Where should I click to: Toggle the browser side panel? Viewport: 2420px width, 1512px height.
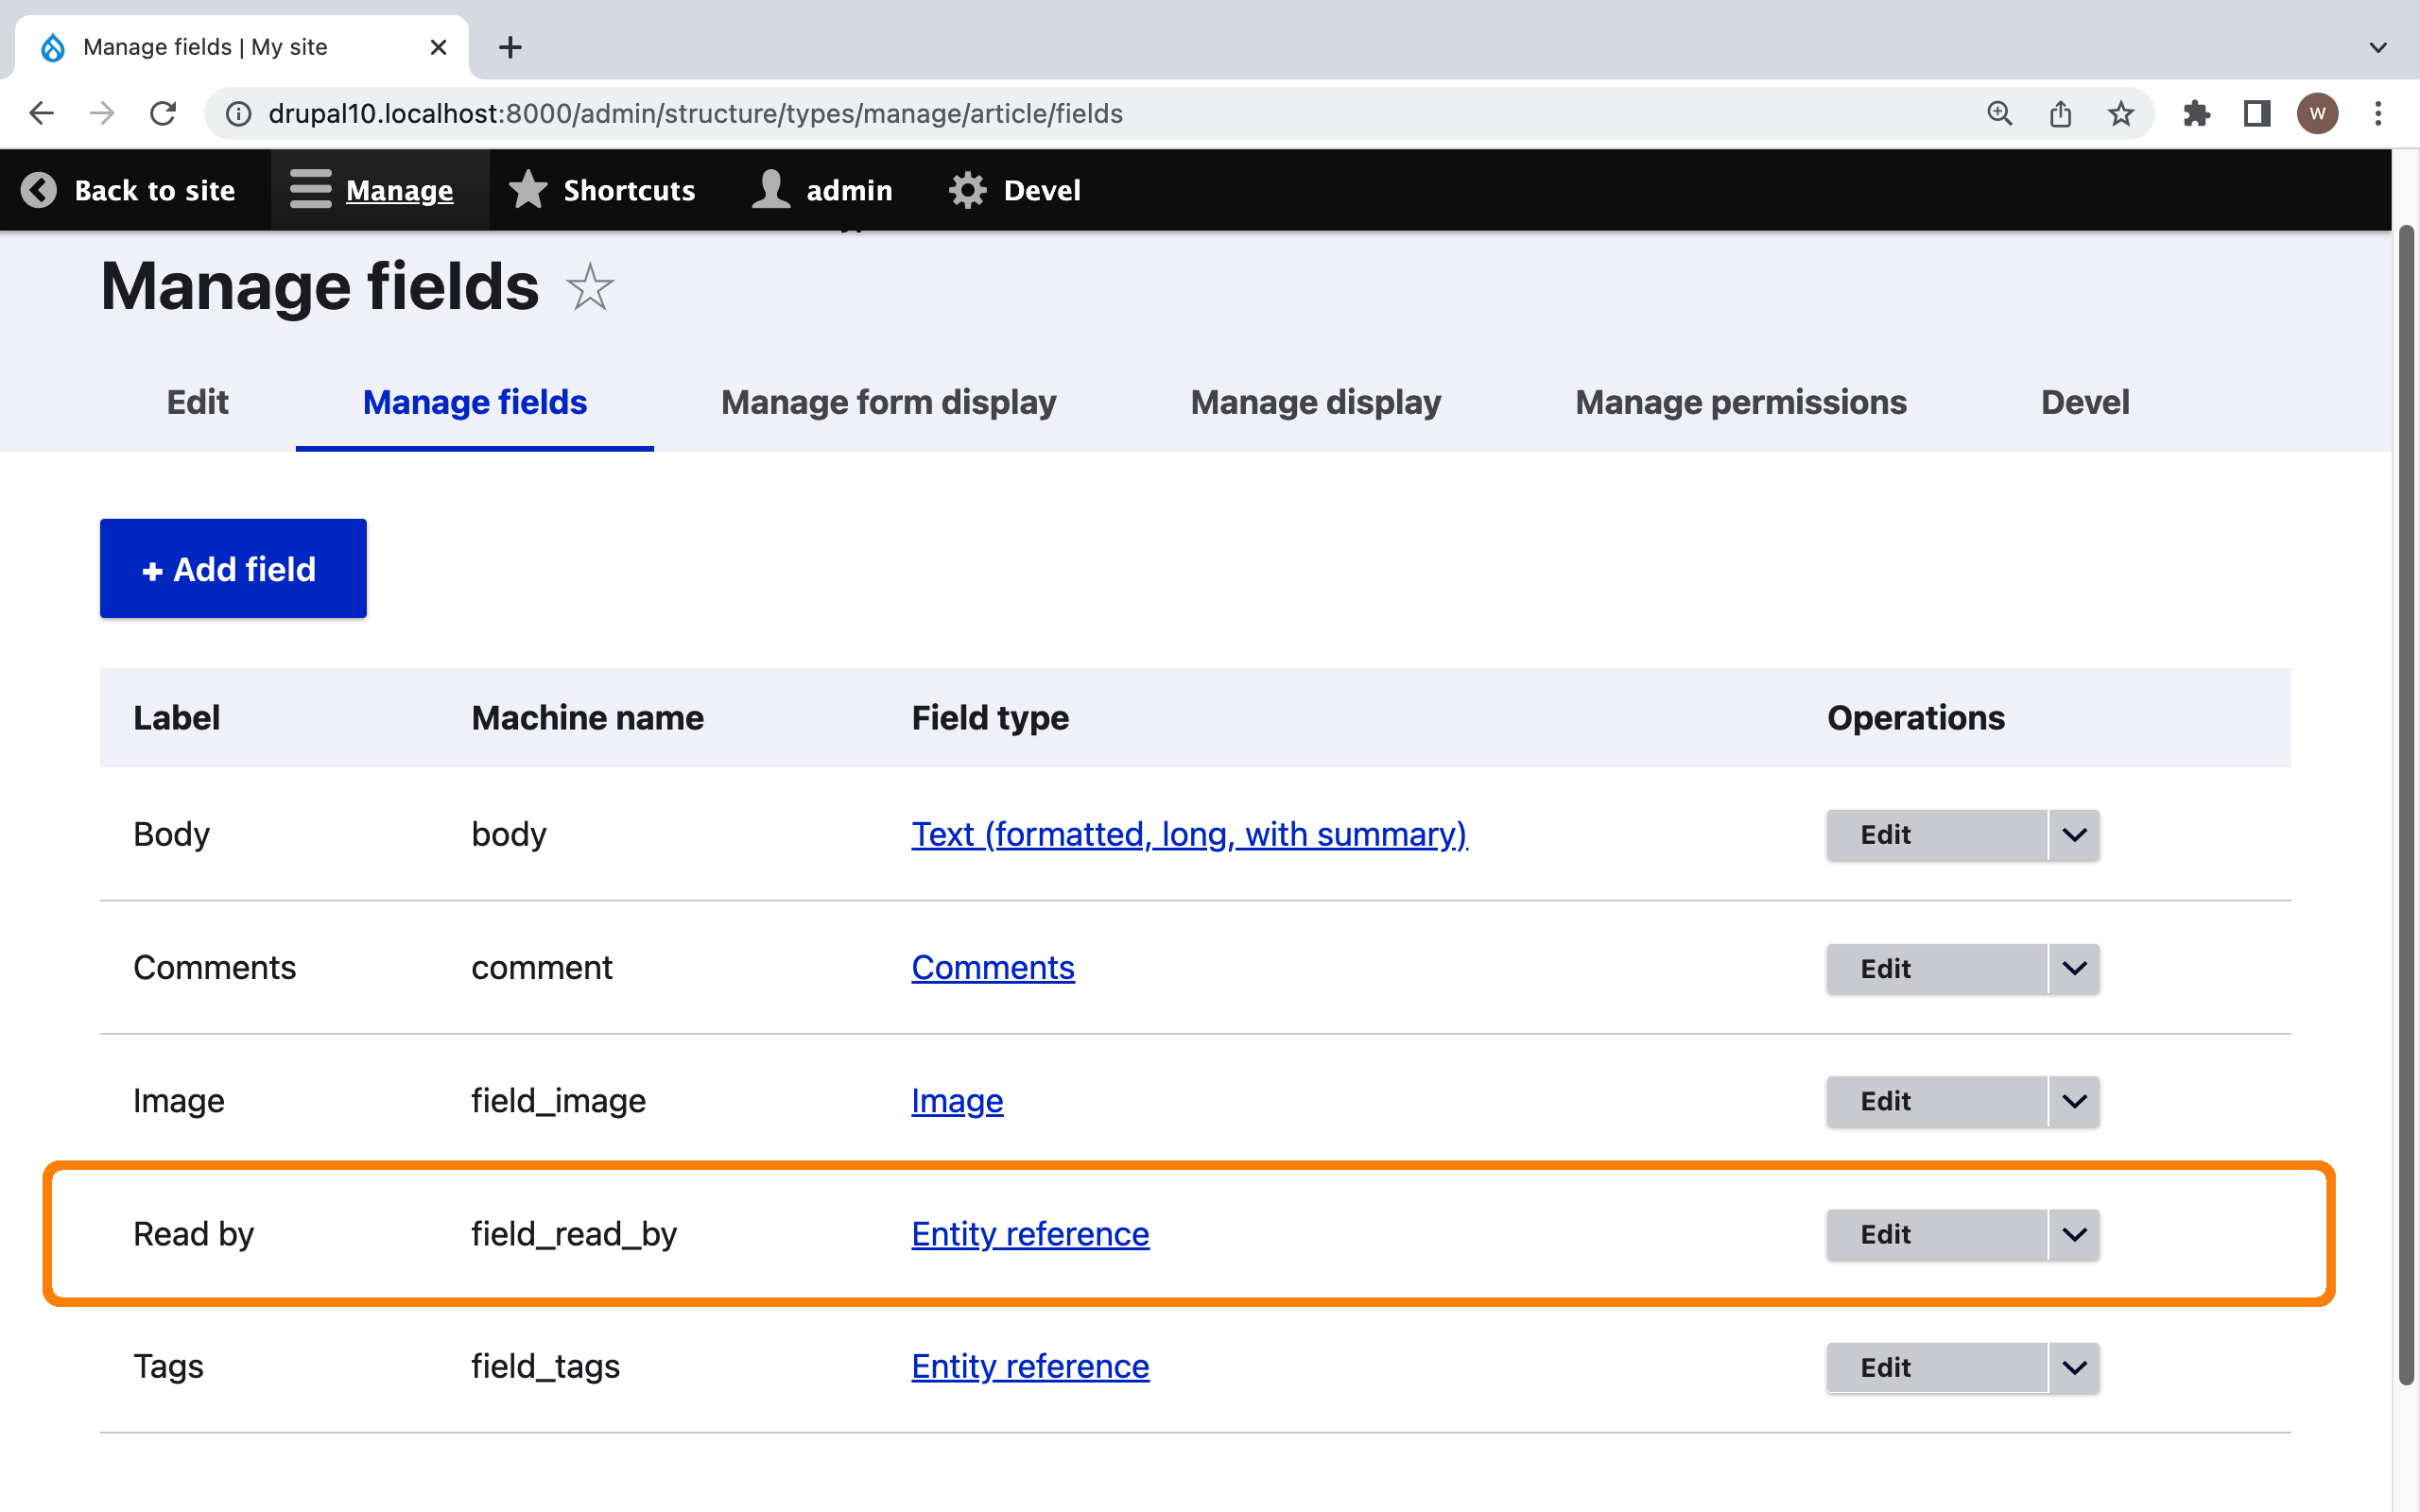(x=2257, y=113)
